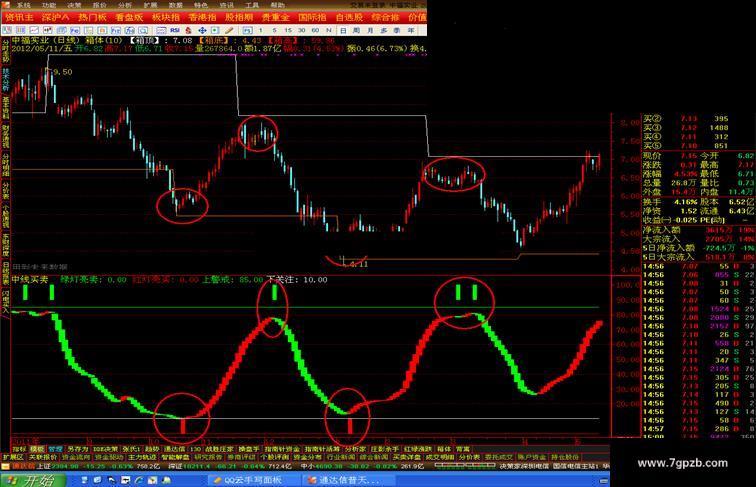The height and width of the screenshot is (487, 756).
Task: Open the 工具 menu
Action: coord(250,5)
